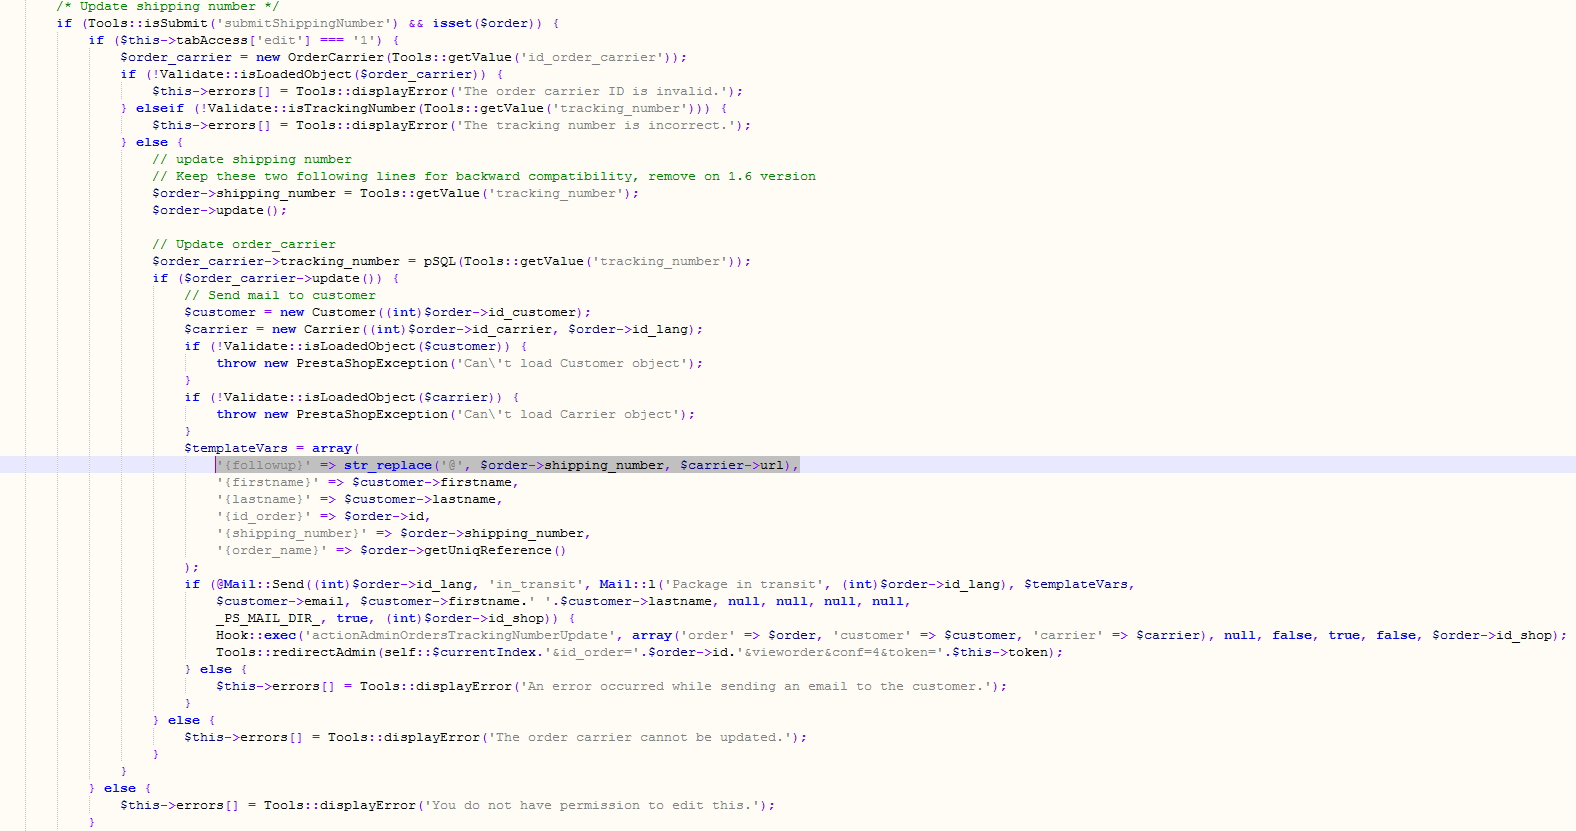Screen dimensions: 1576x831
Task: Click the 'new Customer' instantiation line
Action: [x=387, y=312]
